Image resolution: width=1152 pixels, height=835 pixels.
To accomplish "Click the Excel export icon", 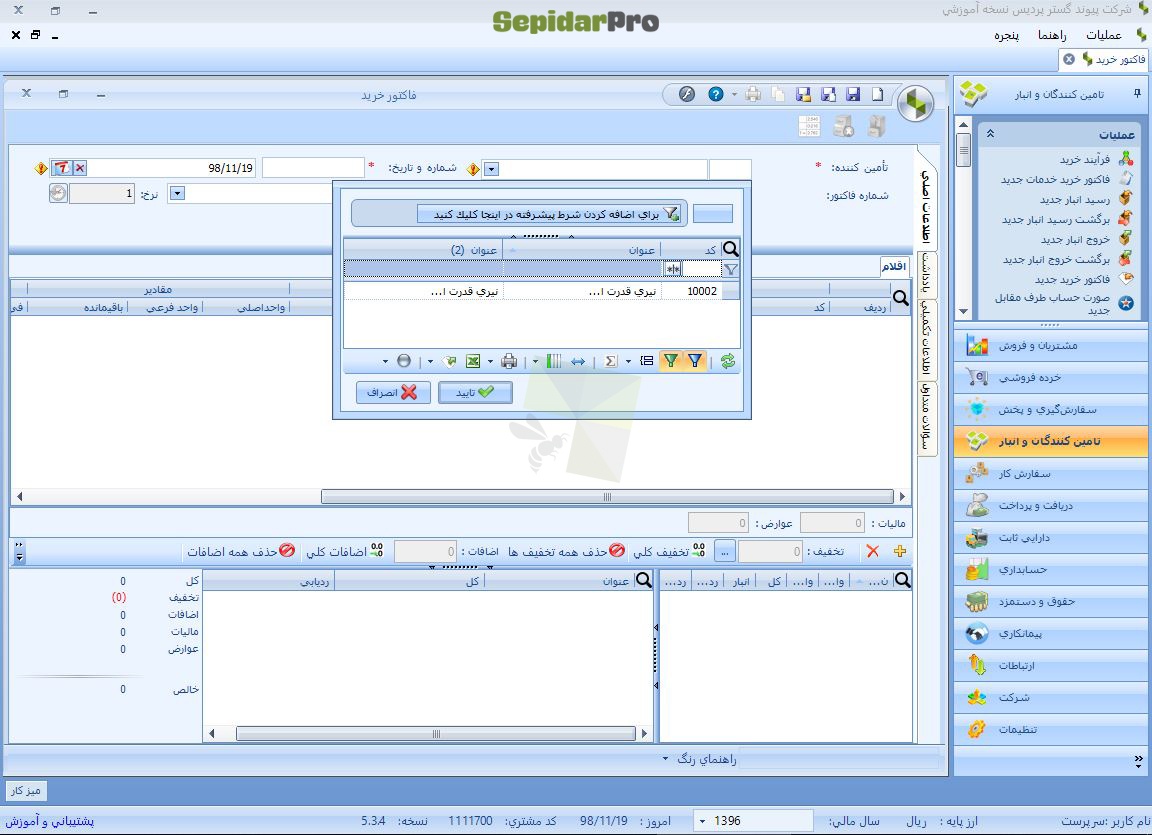I will point(473,361).
